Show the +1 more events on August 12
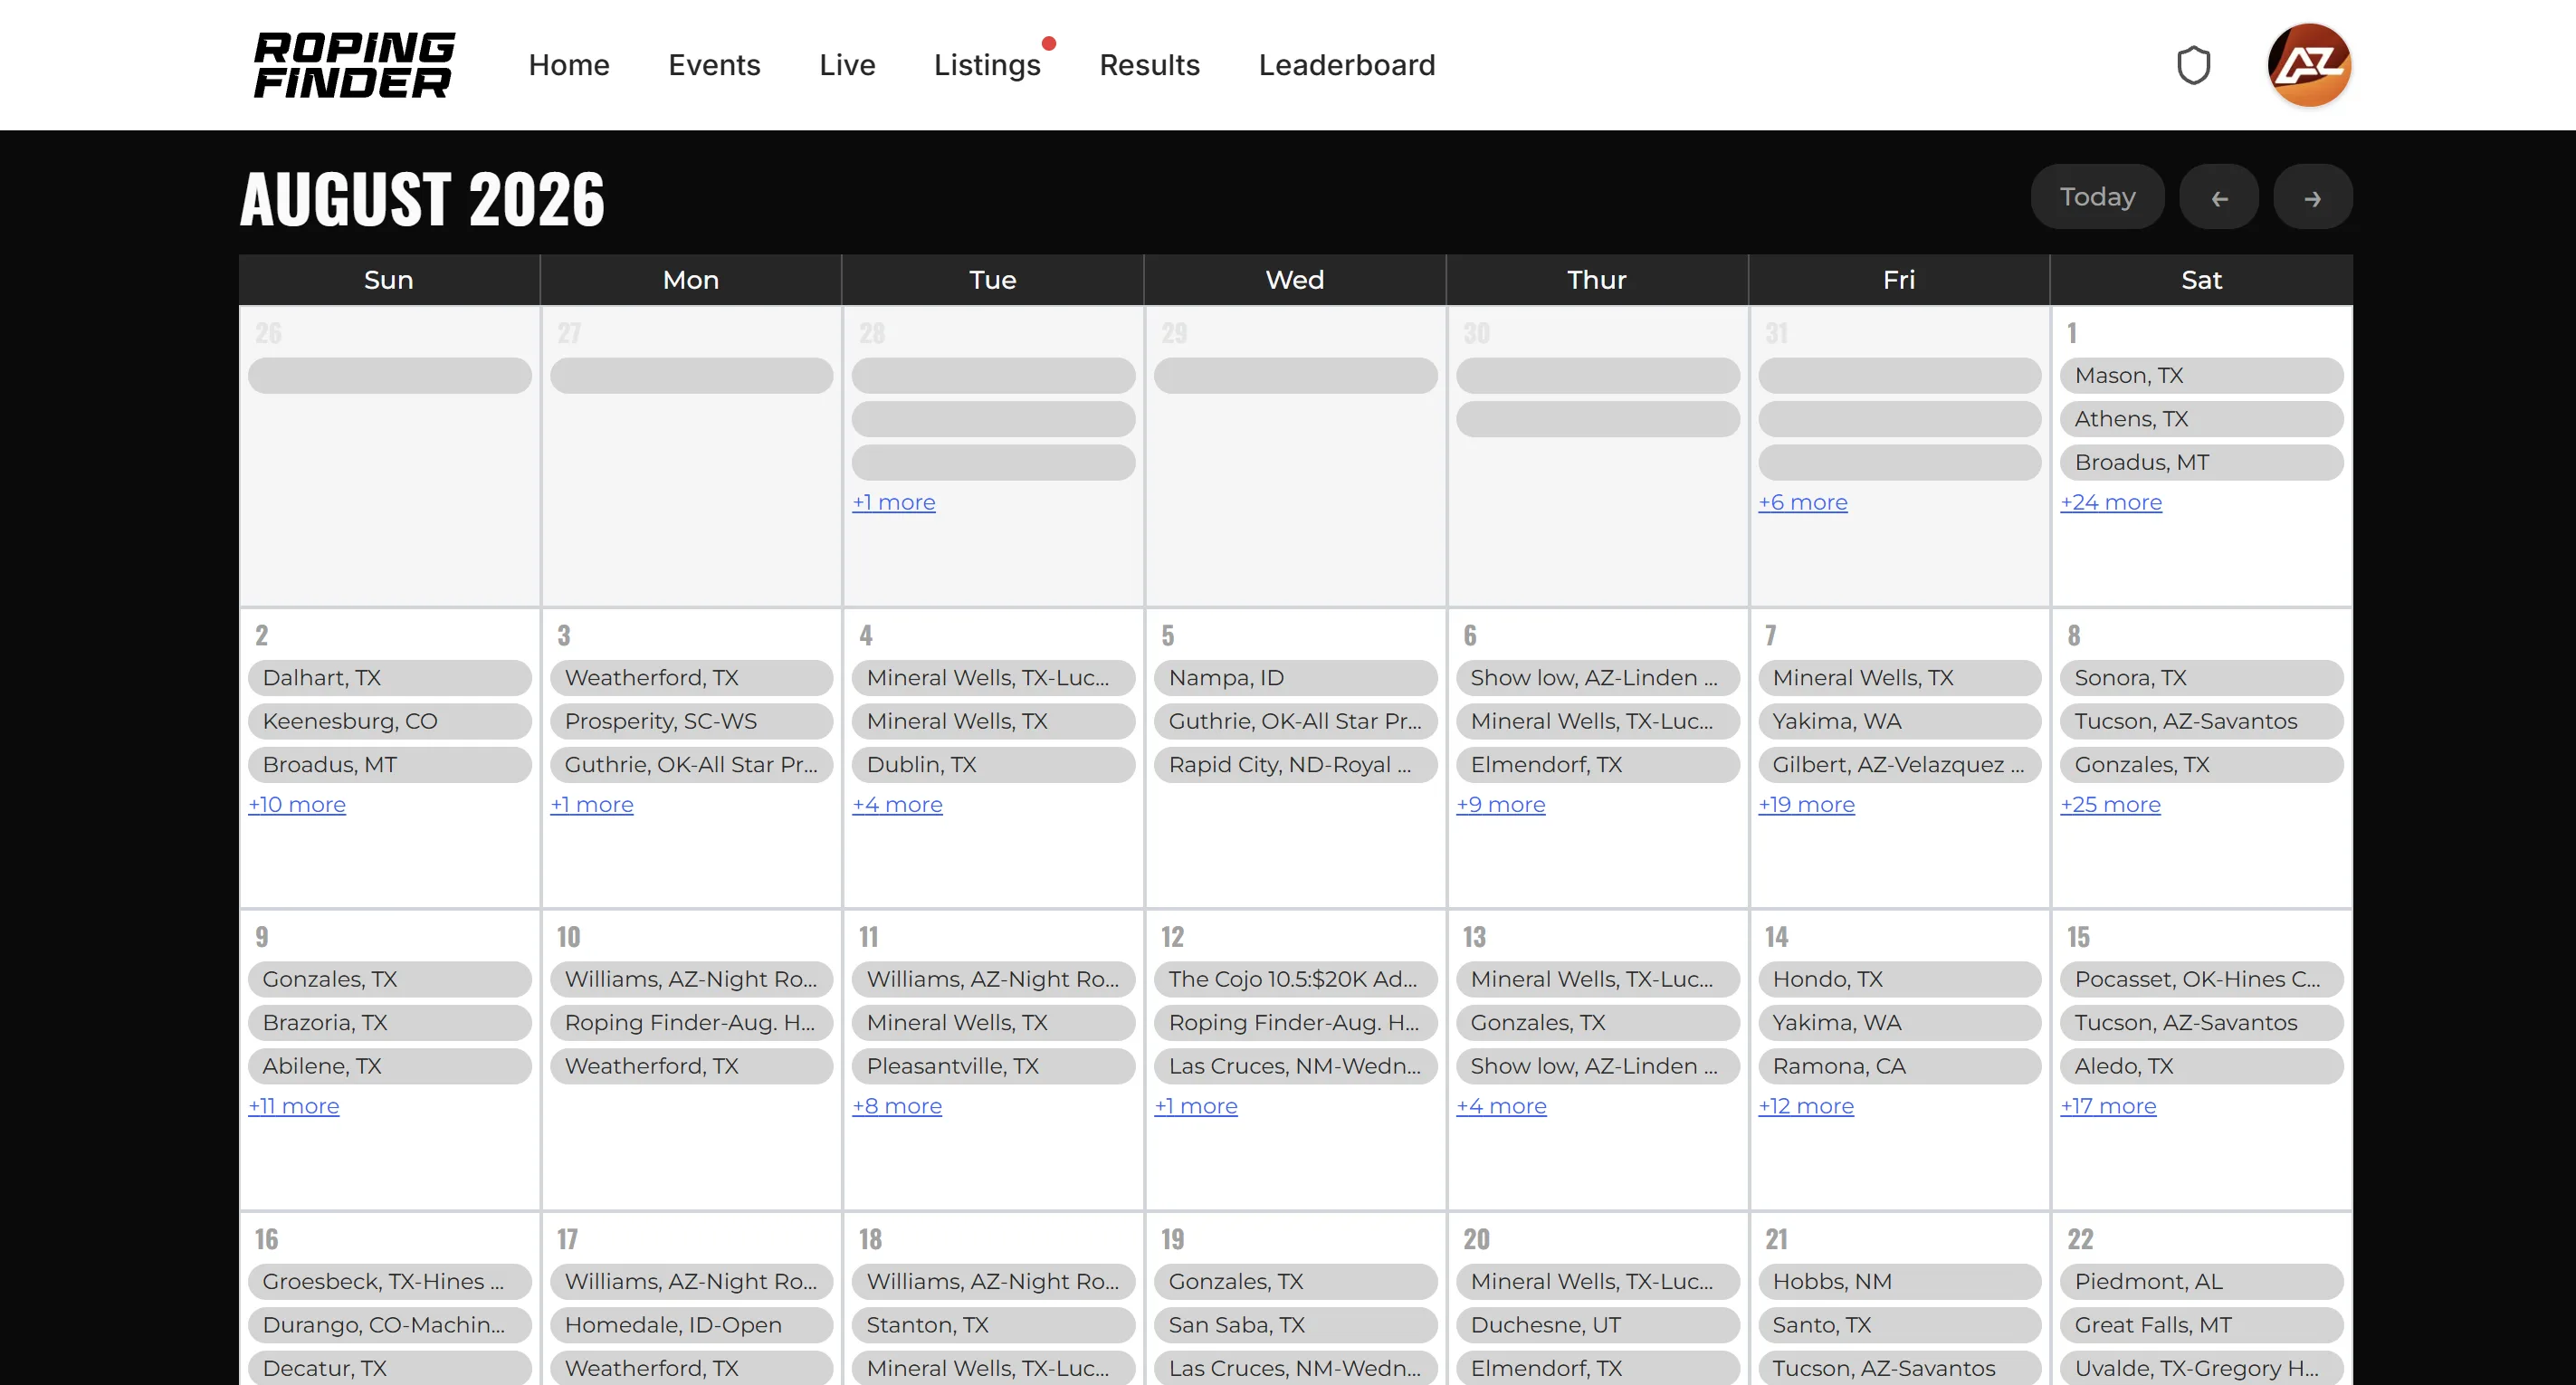The width and height of the screenshot is (2576, 1385). 1195,1106
